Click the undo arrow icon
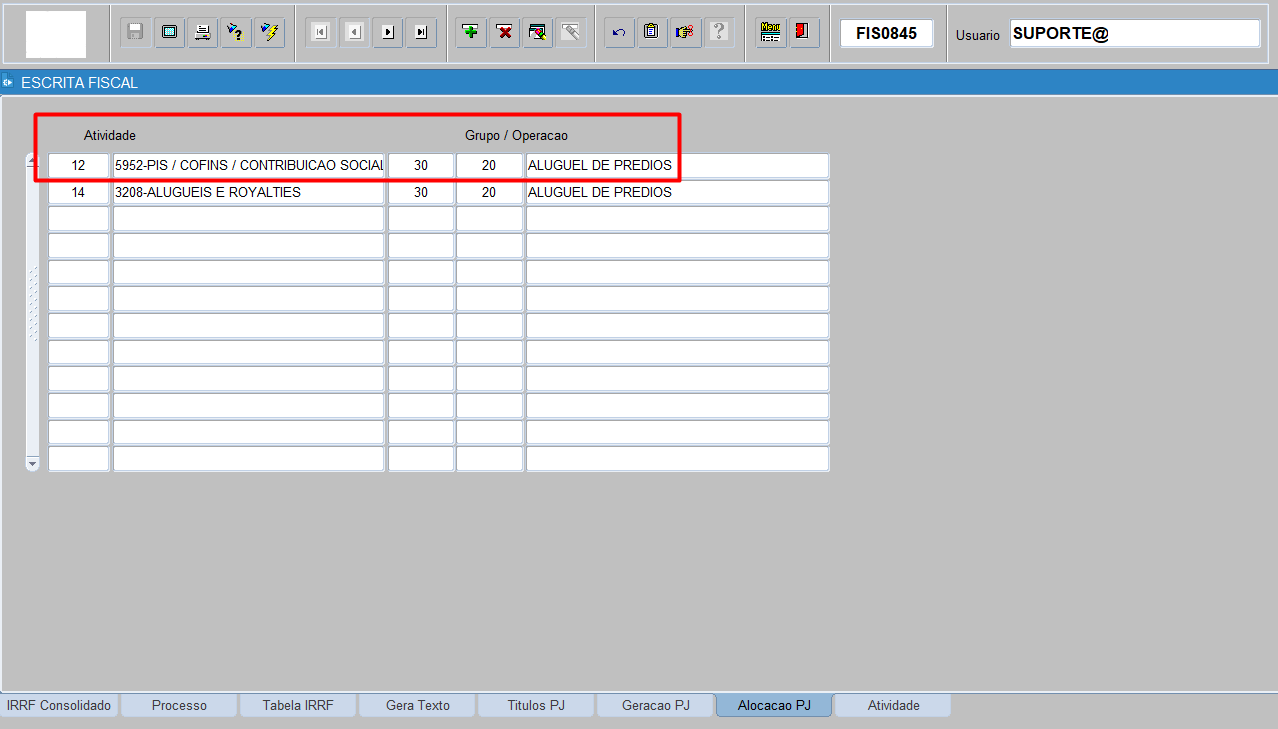The height and width of the screenshot is (729, 1278). tap(619, 32)
